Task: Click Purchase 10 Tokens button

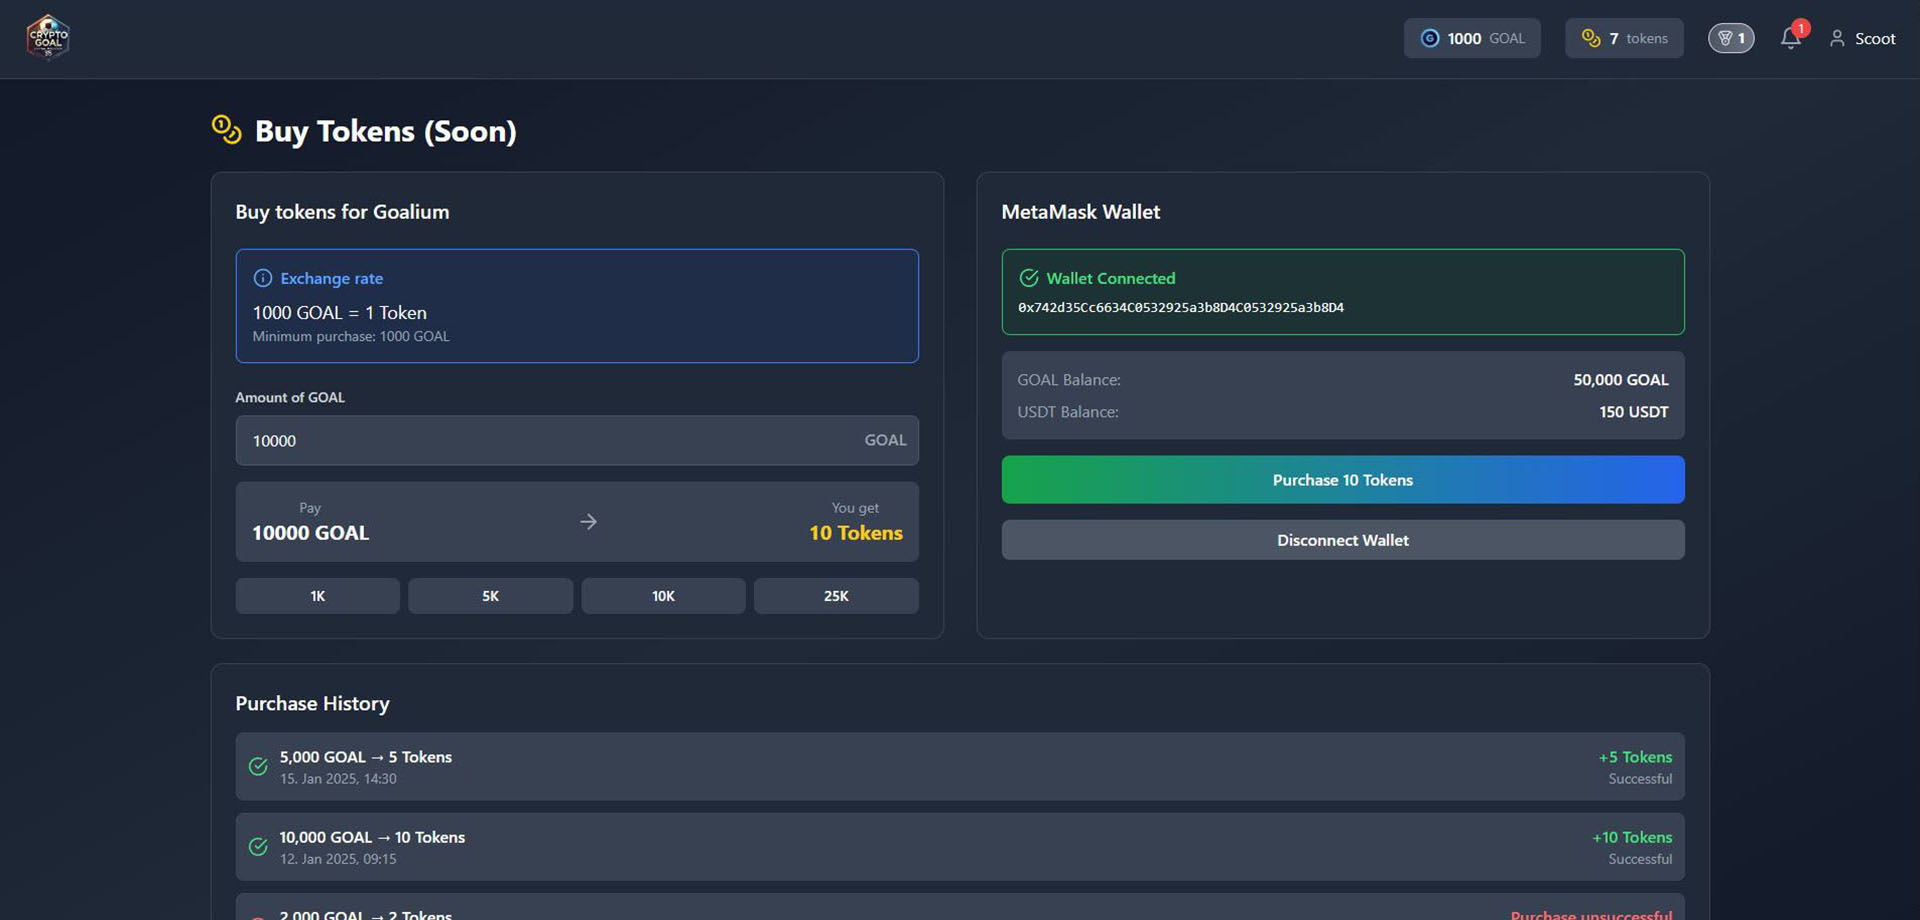Action: 1343,480
